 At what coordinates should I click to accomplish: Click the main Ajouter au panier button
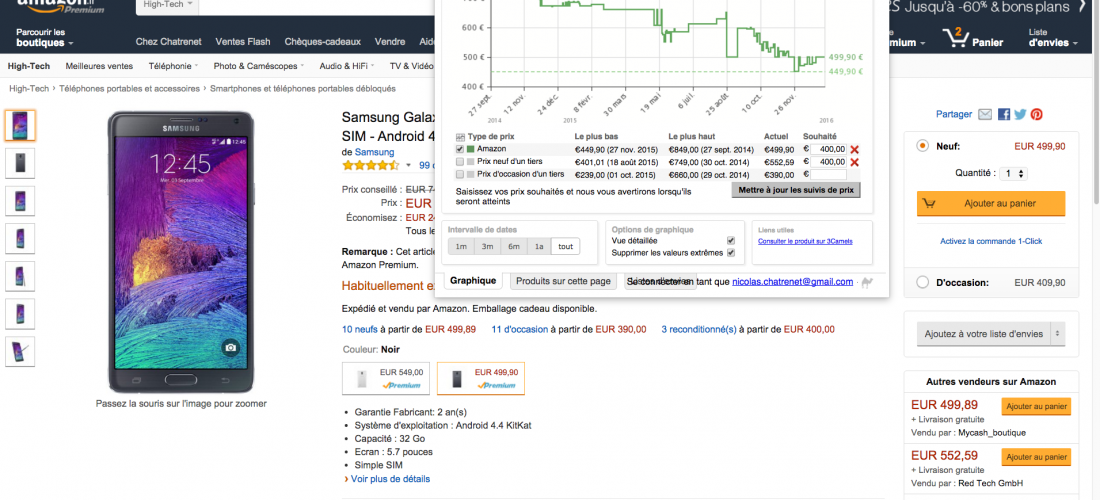coord(991,203)
